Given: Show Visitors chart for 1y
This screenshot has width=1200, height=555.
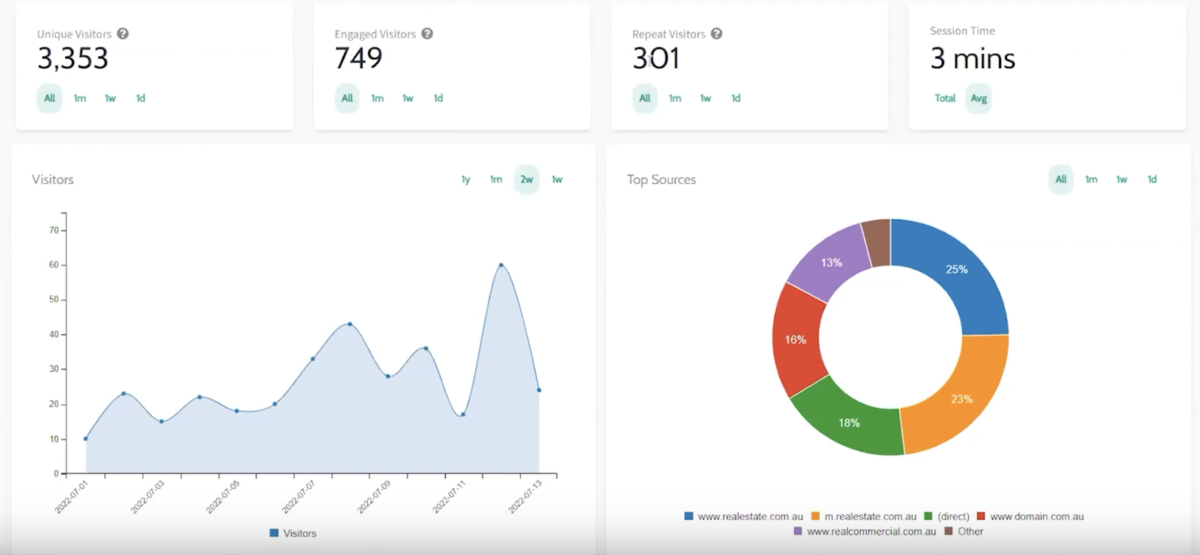Looking at the screenshot, I should pos(466,180).
